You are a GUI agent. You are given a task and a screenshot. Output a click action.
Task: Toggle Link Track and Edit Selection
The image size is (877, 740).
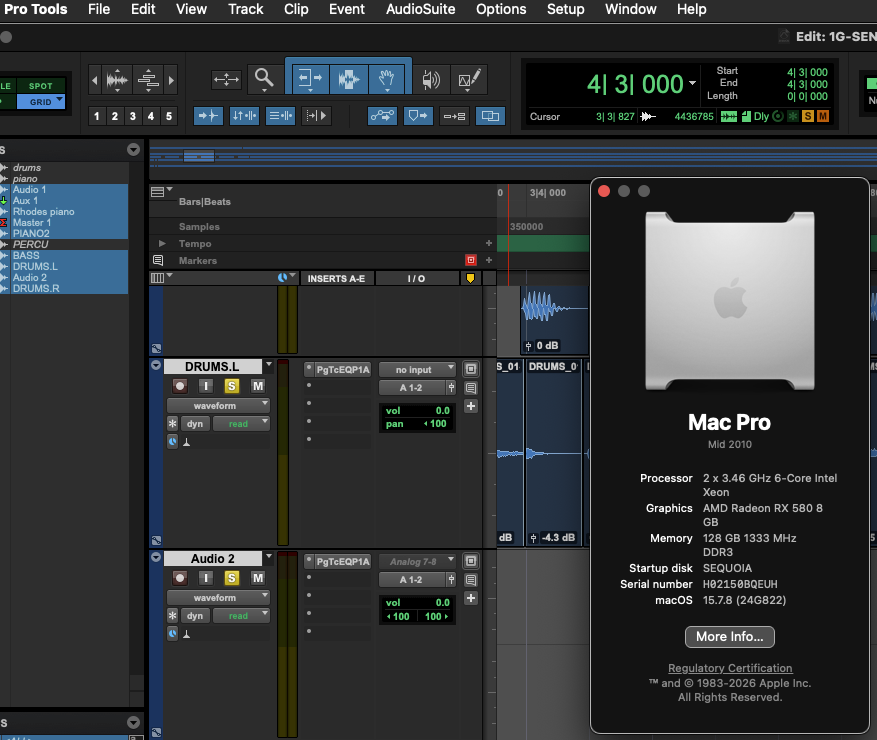pos(280,116)
